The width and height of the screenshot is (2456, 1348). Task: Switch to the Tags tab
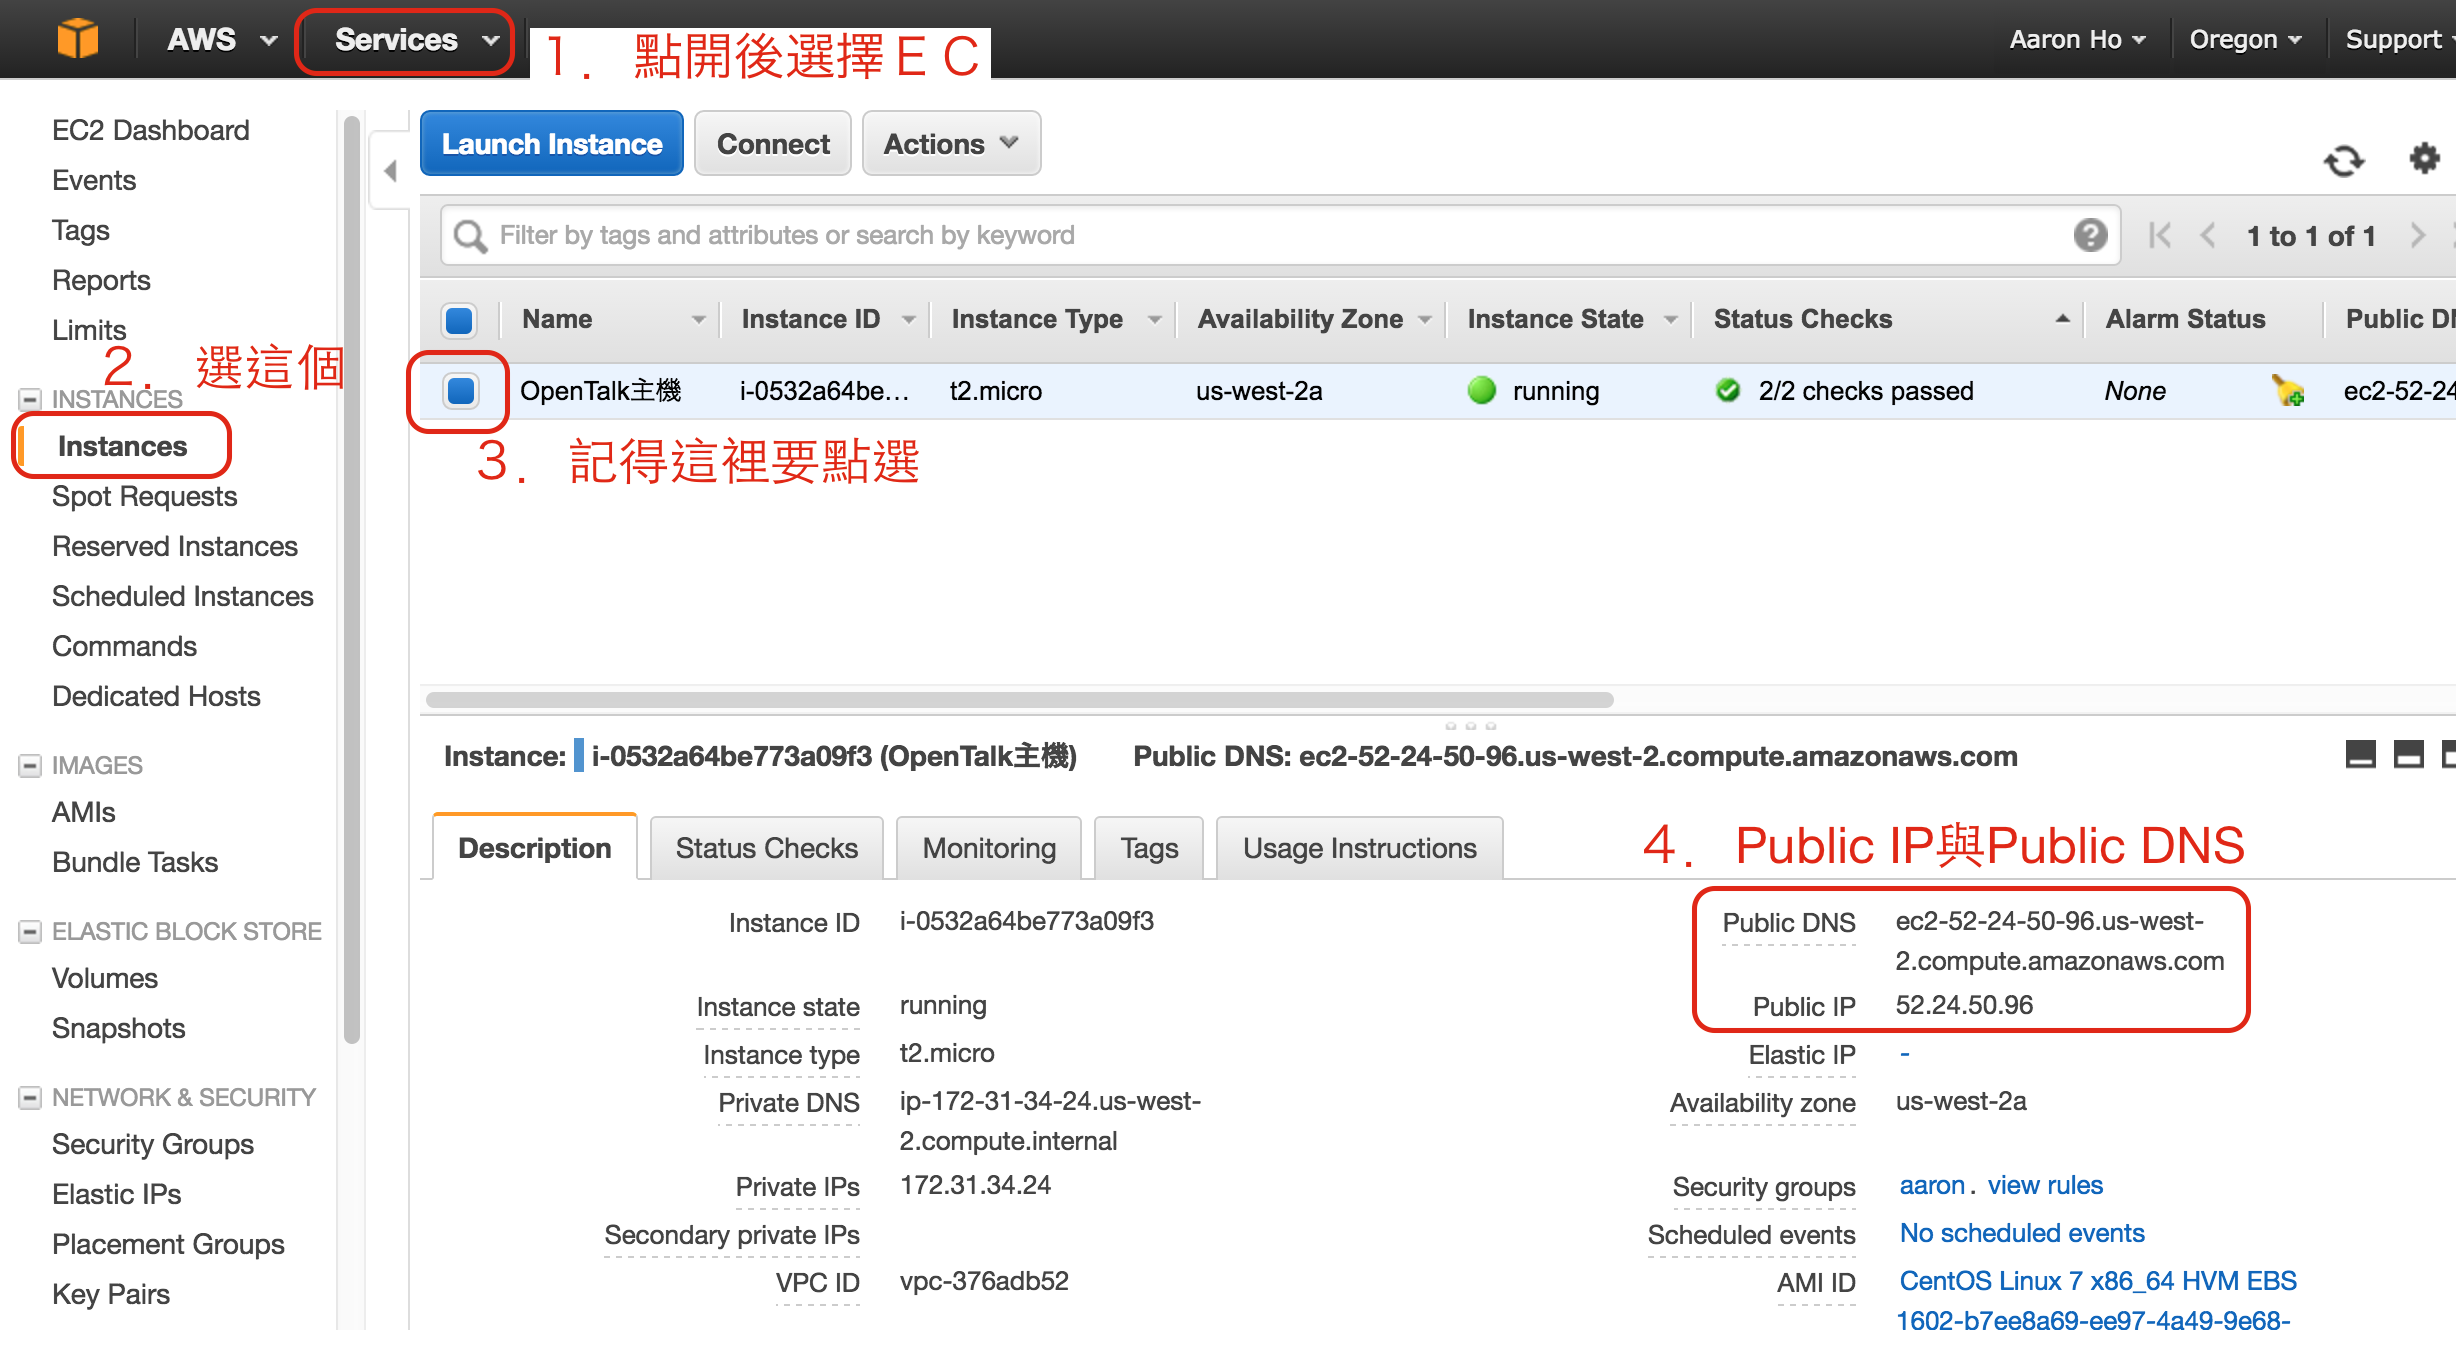(x=1149, y=848)
